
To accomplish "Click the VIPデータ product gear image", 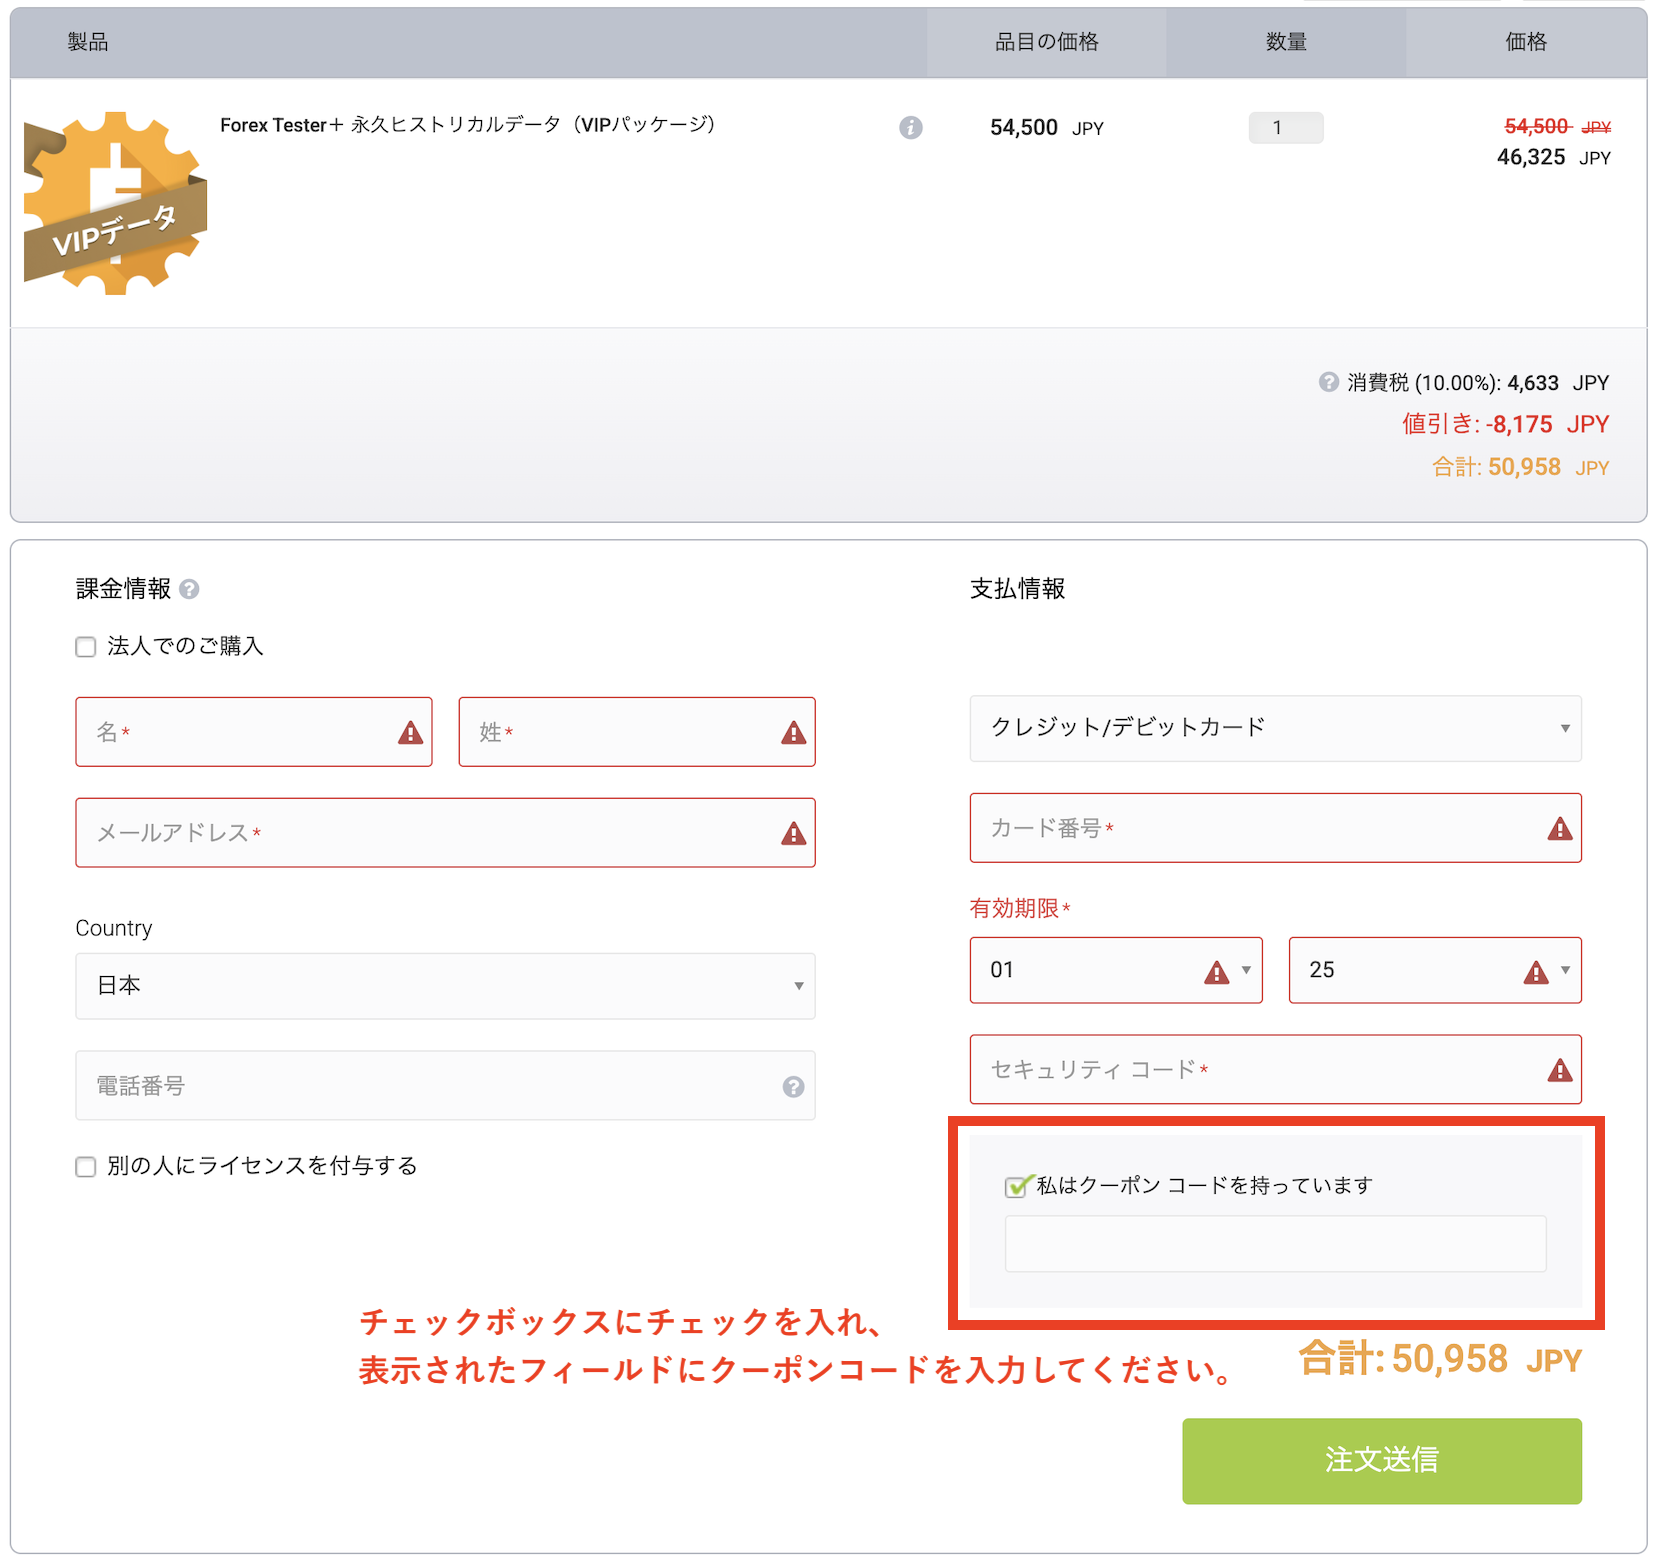I will pyautogui.click(x=115, y=203).
